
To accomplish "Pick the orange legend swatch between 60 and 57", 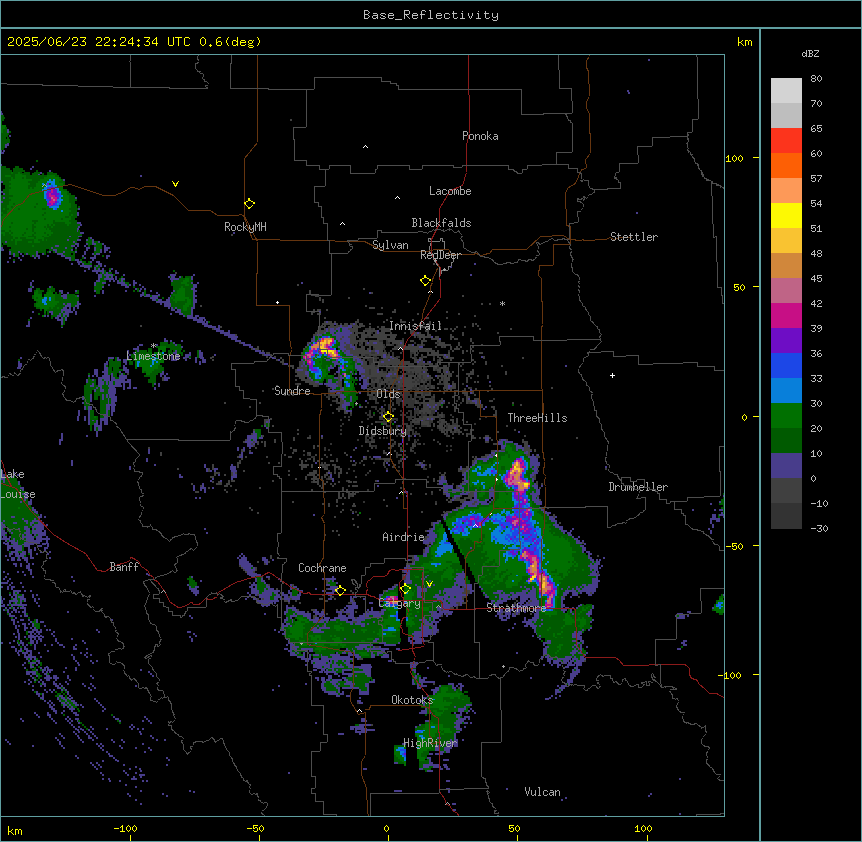I will tap(786, 165).
